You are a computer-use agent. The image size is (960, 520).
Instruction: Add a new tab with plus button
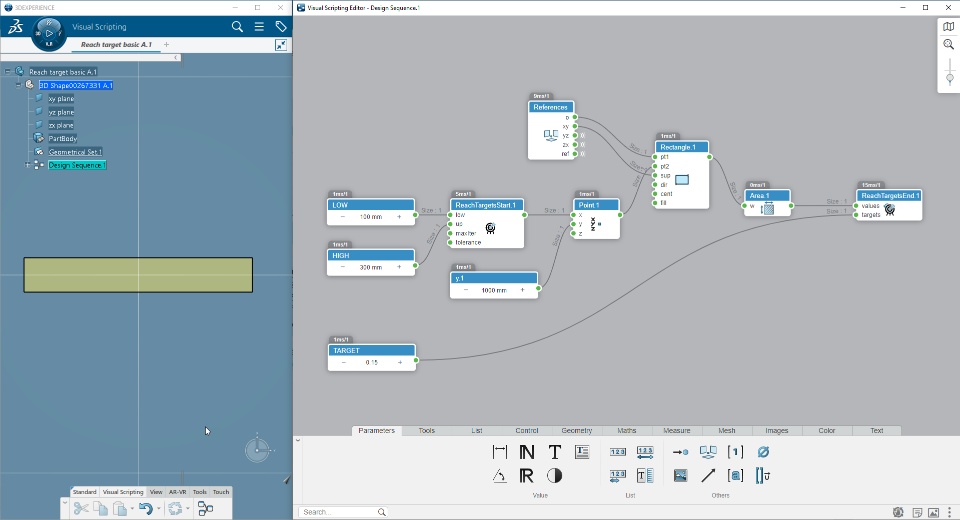coord(166,45)
